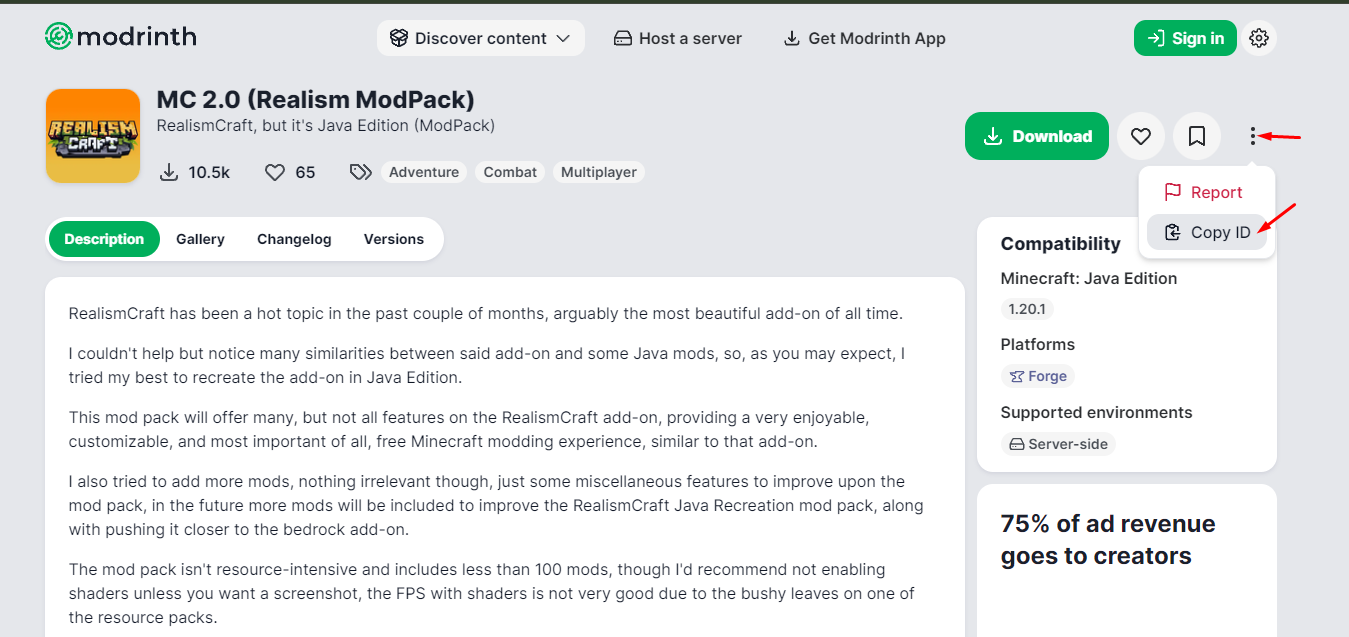Click the tags icon beside Adventure
This screenshot has height=637, width=1349.
360,172
